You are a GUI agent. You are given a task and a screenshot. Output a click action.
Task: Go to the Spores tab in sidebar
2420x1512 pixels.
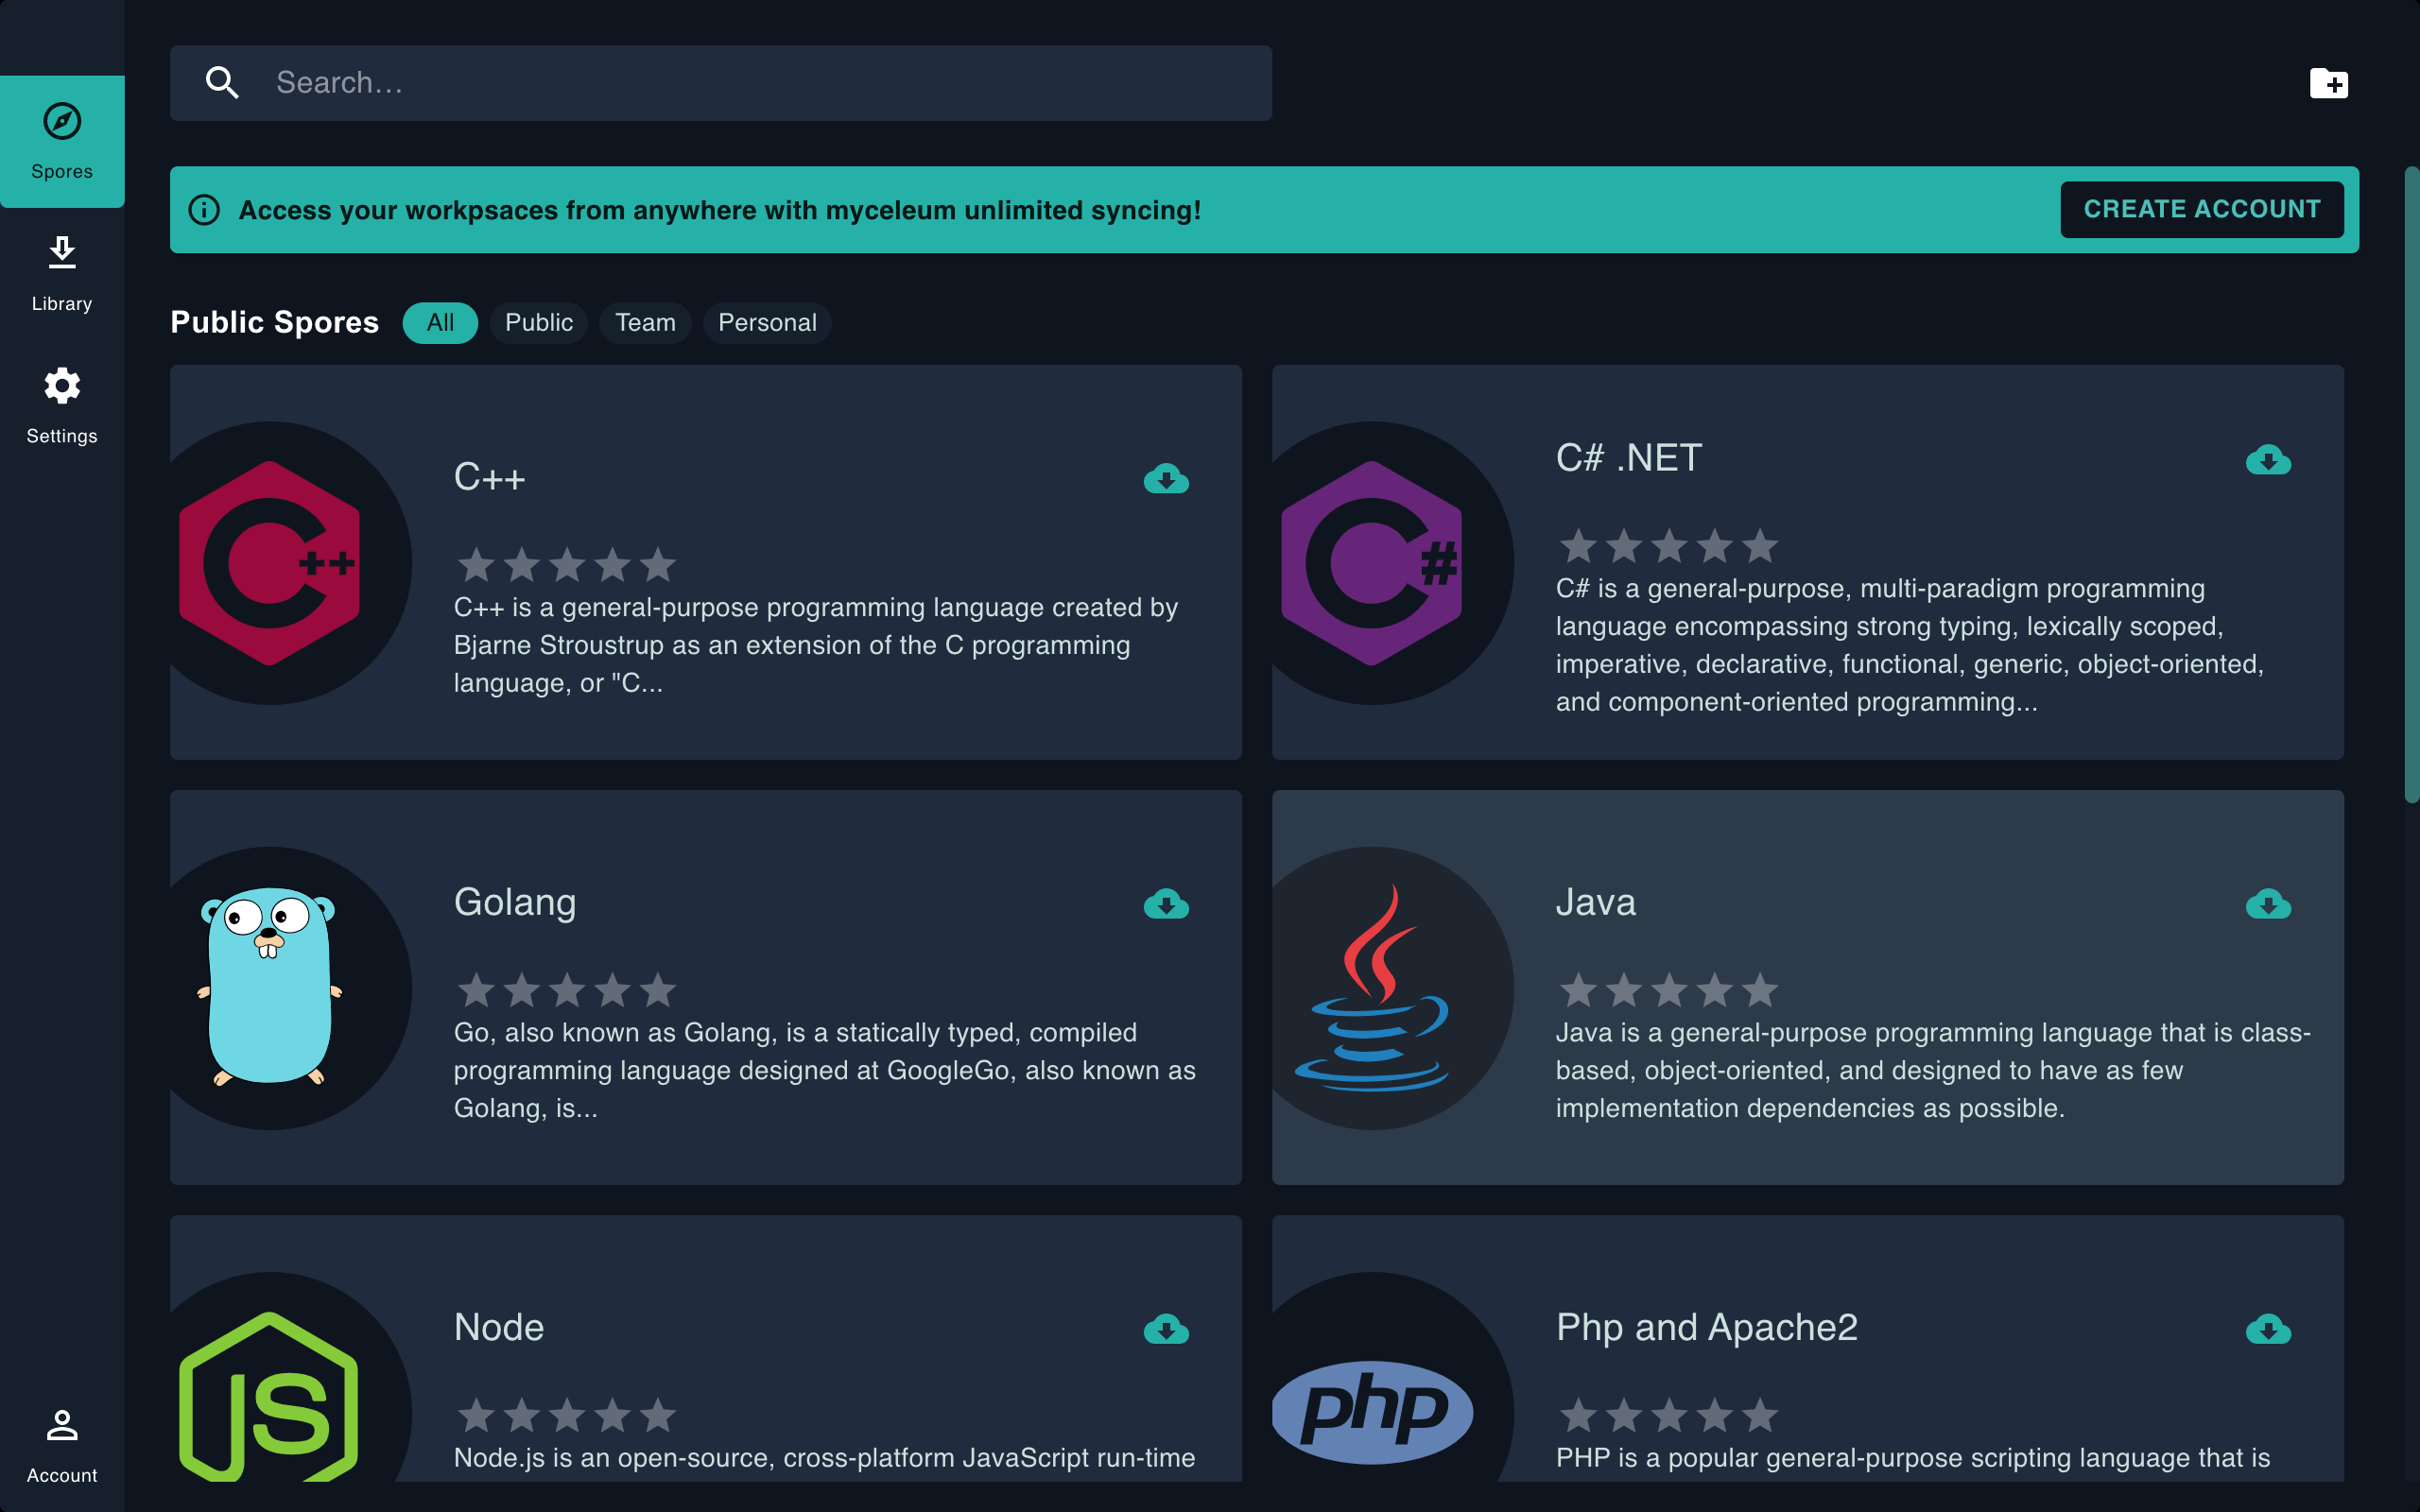pyautogui.click(x=62, y=141)
